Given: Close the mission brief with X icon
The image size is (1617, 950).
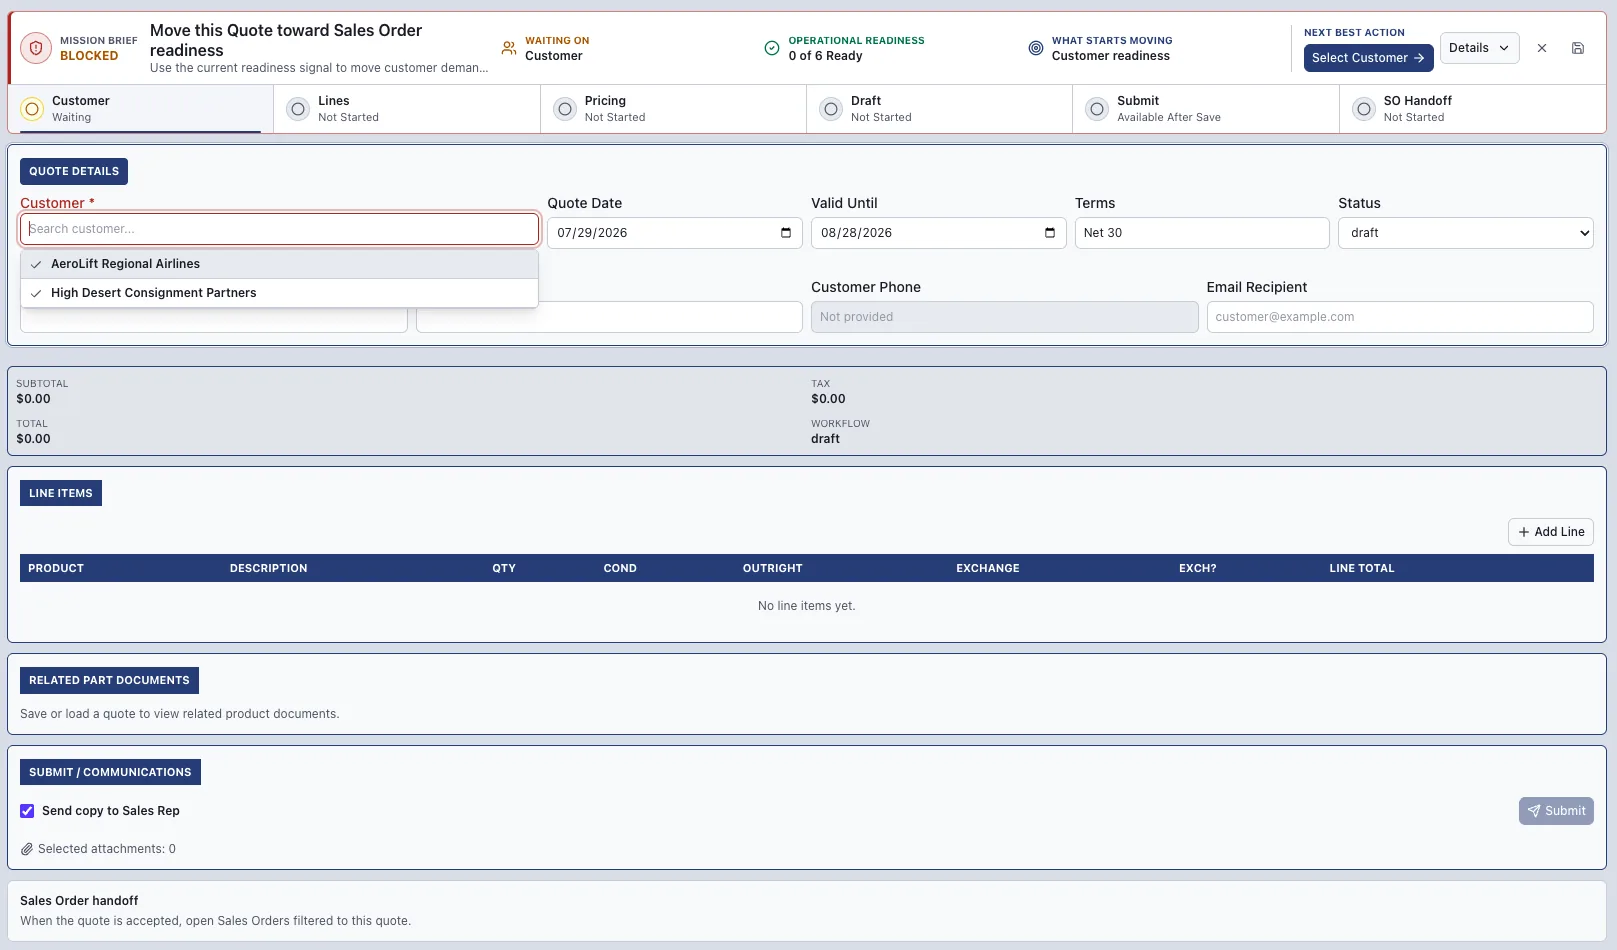Looking at the screenshot, I should pos(1542,48).
